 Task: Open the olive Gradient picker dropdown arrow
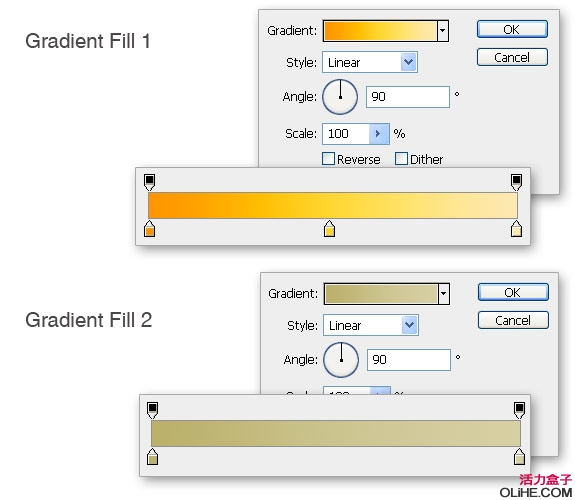click(x=444, y=293)
